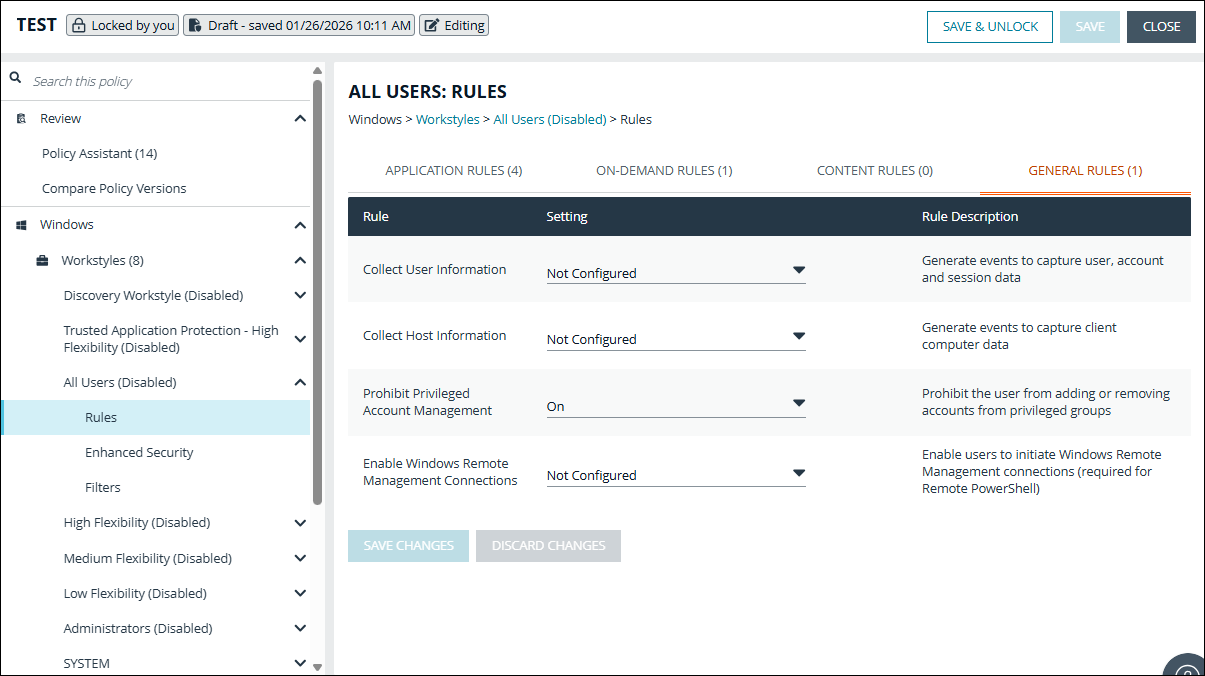Click the search magnifier icon
Screen dimensions: 1205x676
[x=14, y=75]
